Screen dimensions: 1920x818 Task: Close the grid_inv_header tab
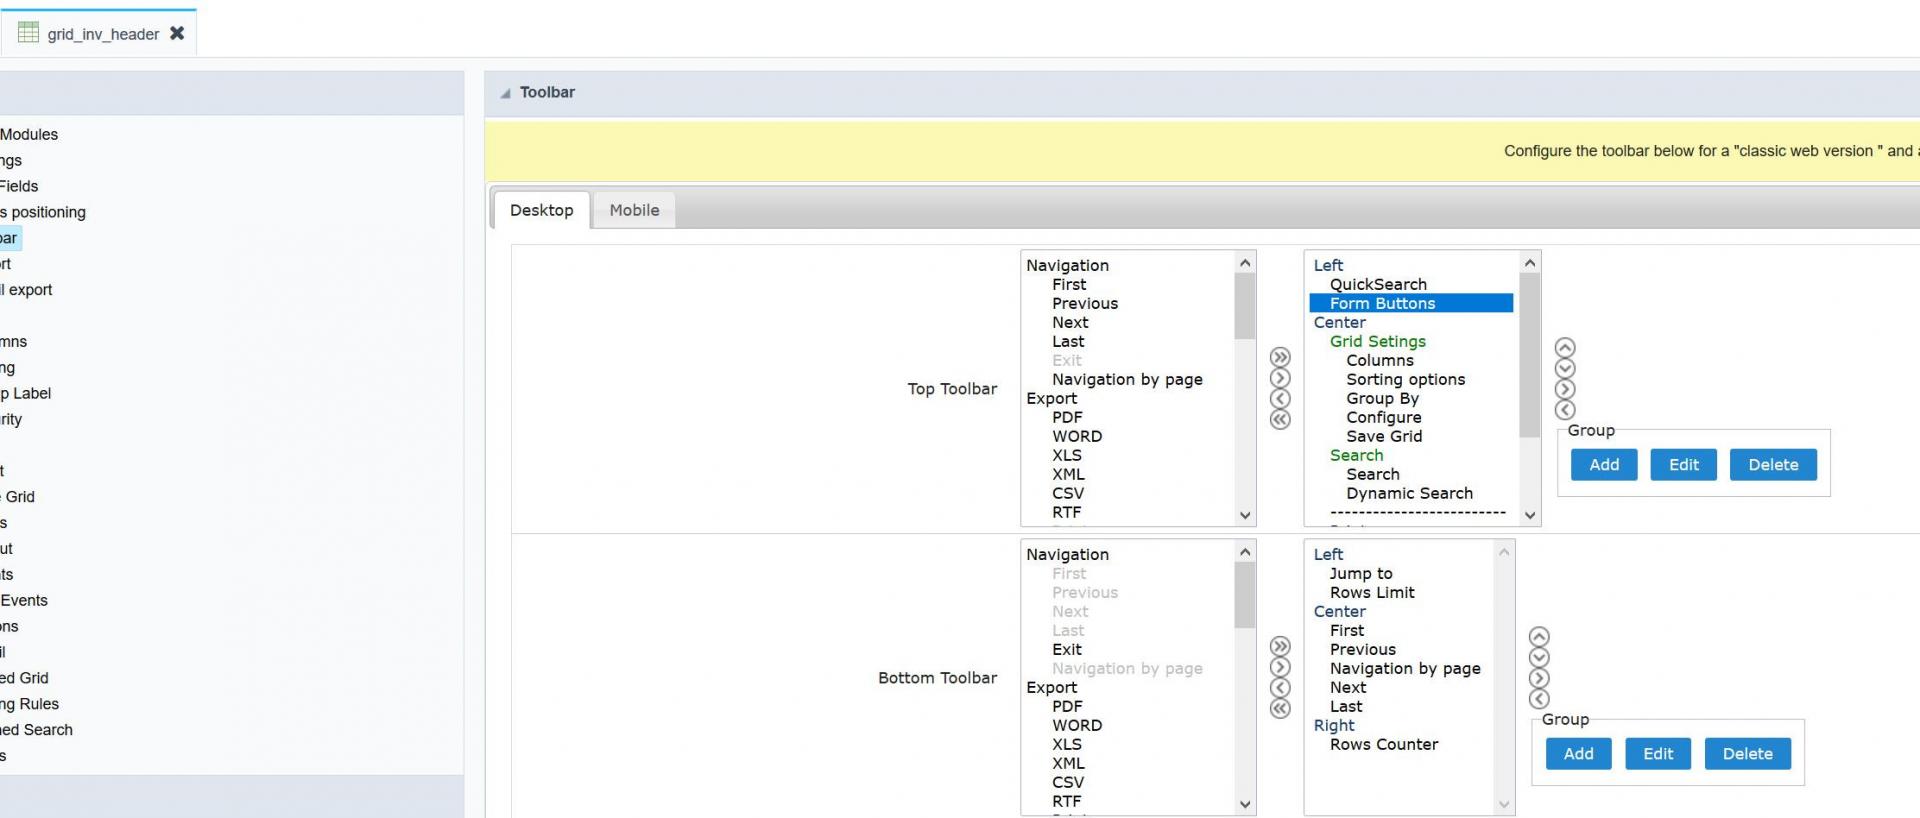(x=177, y=33)
